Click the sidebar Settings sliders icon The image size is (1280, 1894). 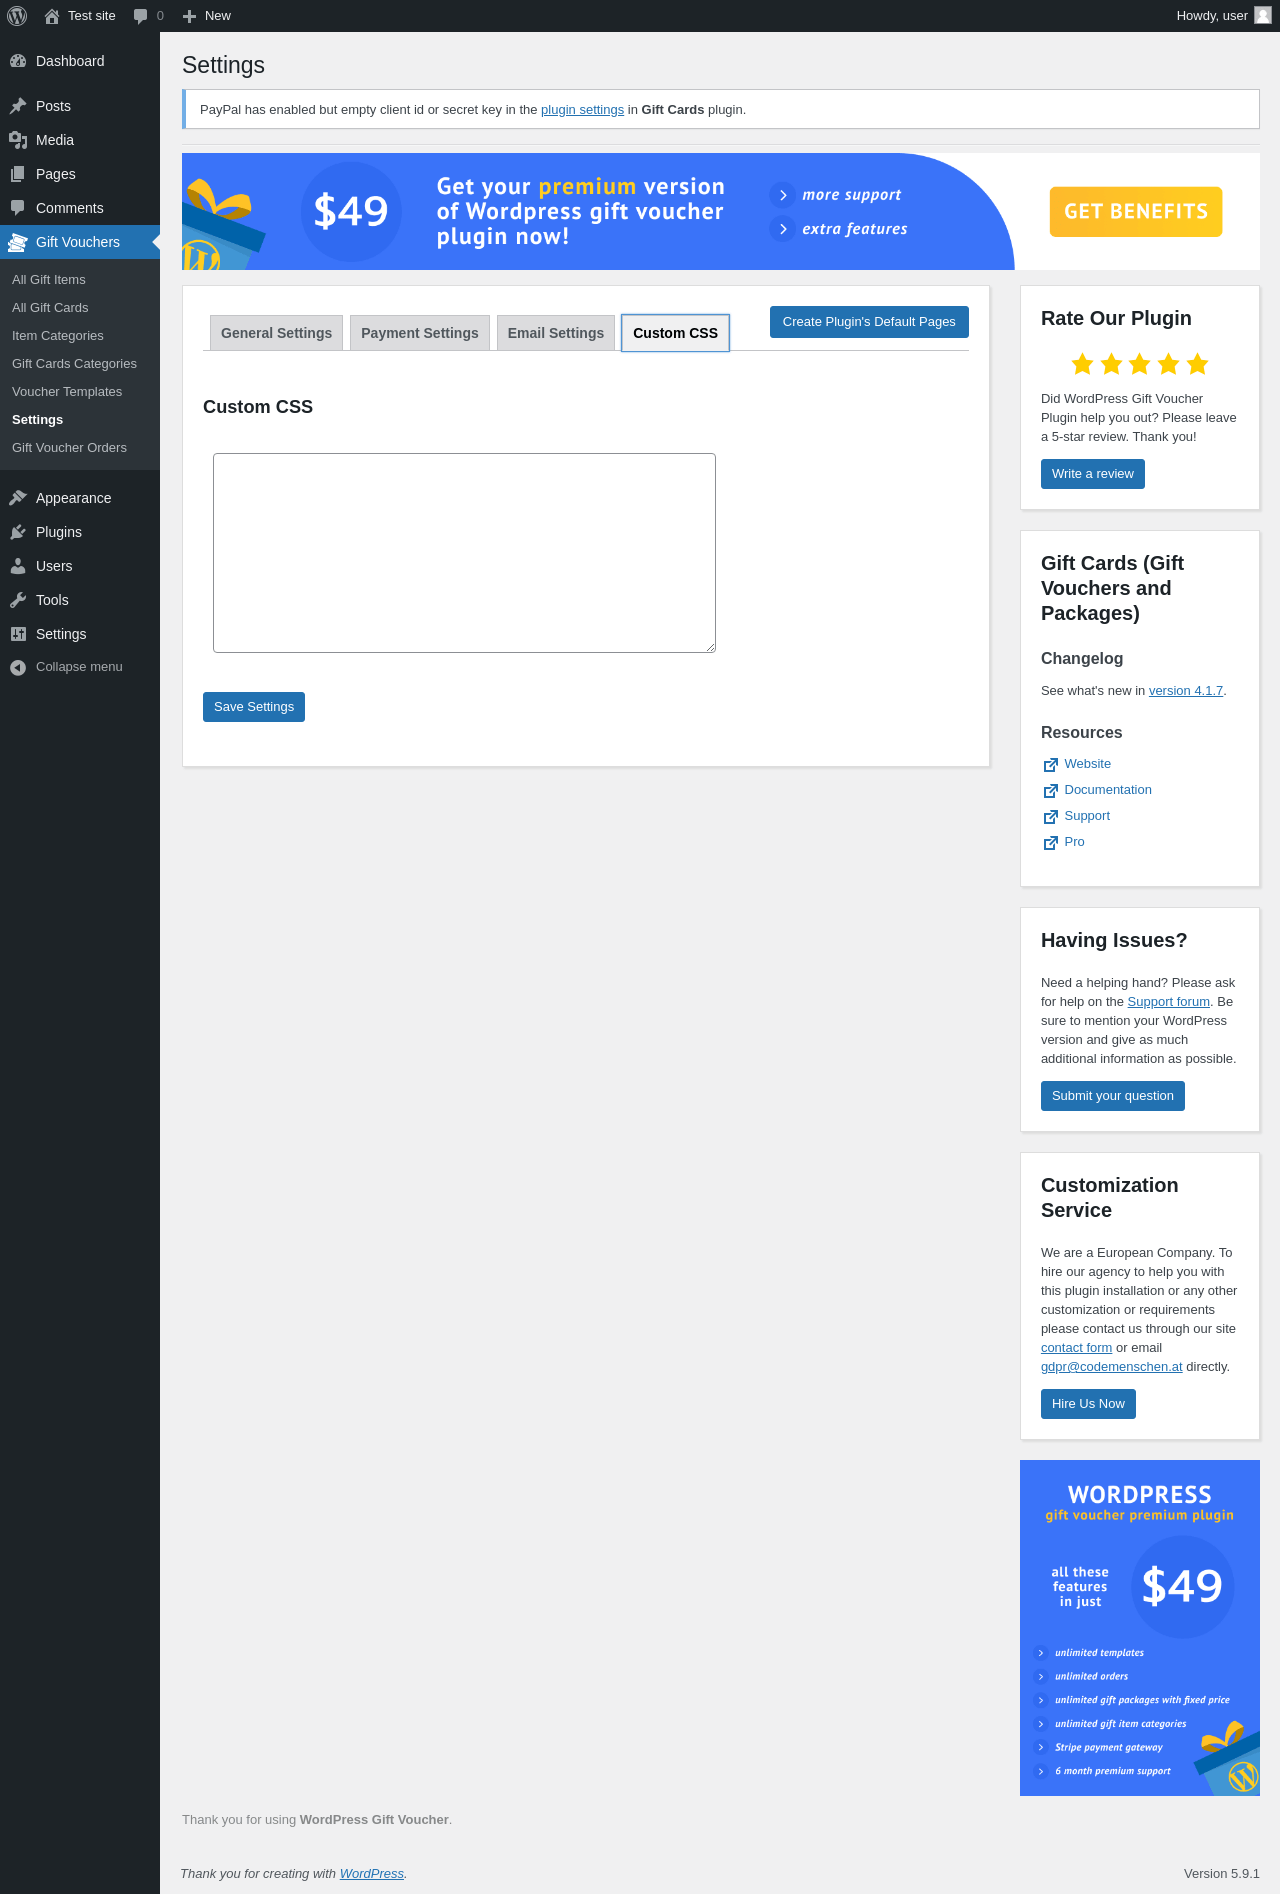pos(18,634)
